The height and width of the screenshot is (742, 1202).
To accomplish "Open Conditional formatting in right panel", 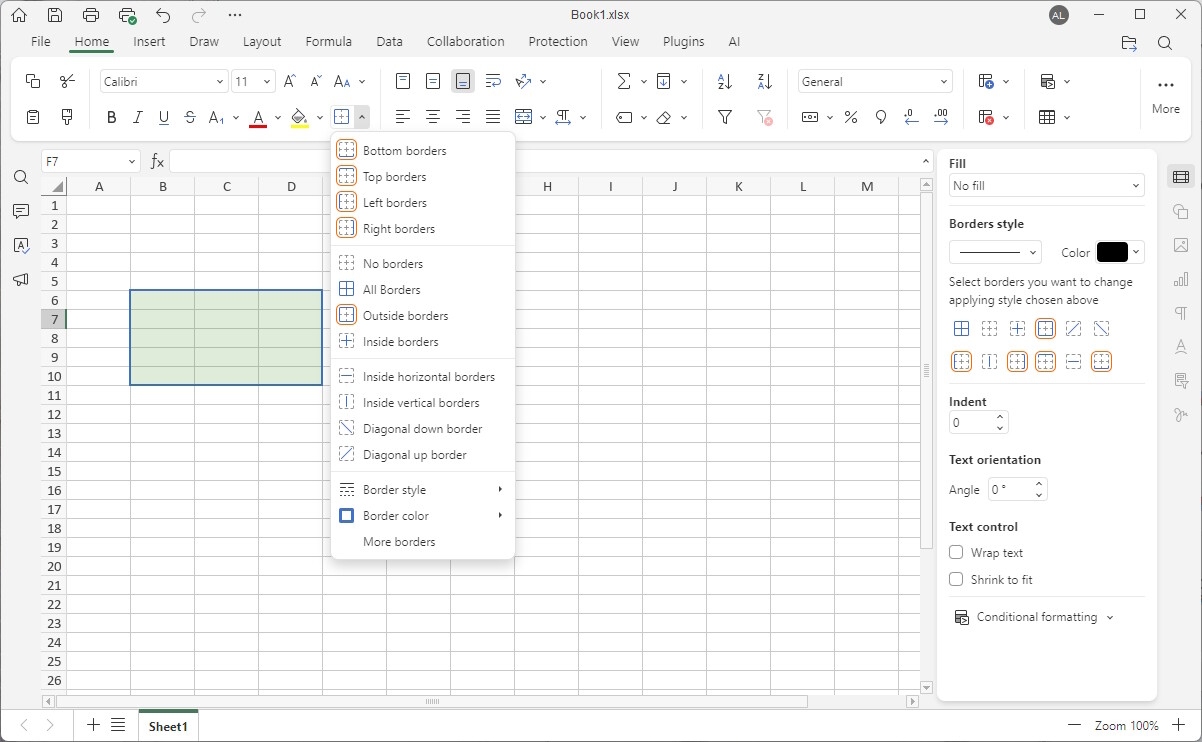I will tap(1036, 617).
